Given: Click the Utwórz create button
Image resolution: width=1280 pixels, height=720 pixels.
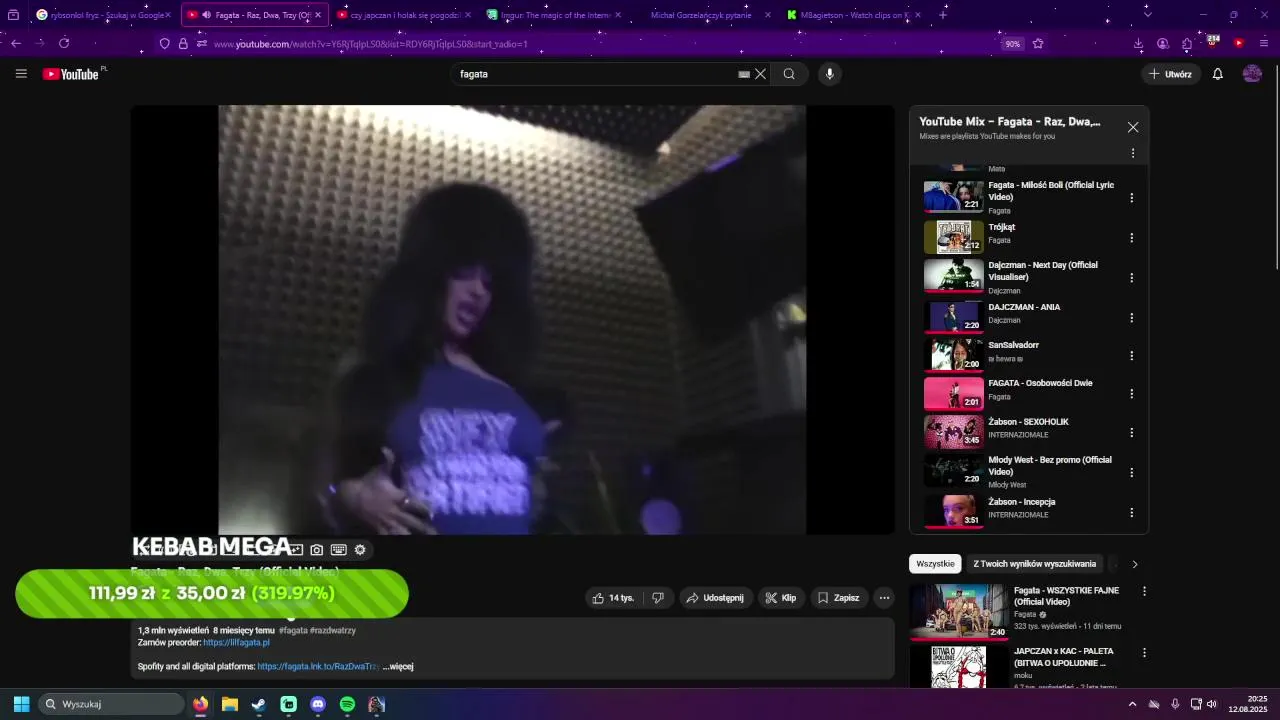Looking at the screenshot, I should (x=1170, y=74).
